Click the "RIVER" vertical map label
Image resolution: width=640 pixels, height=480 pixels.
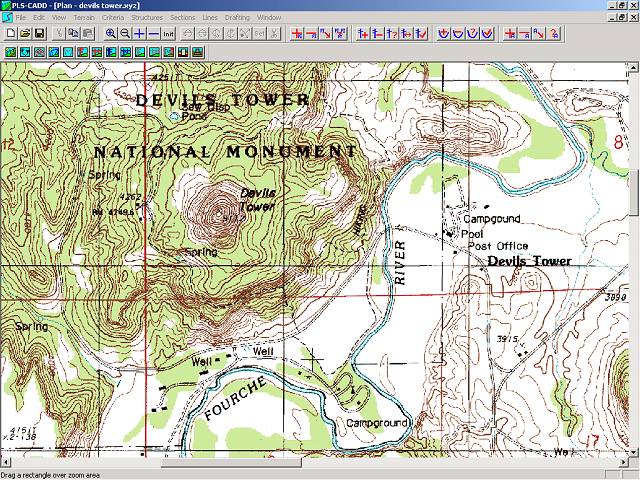coord(400,262)
